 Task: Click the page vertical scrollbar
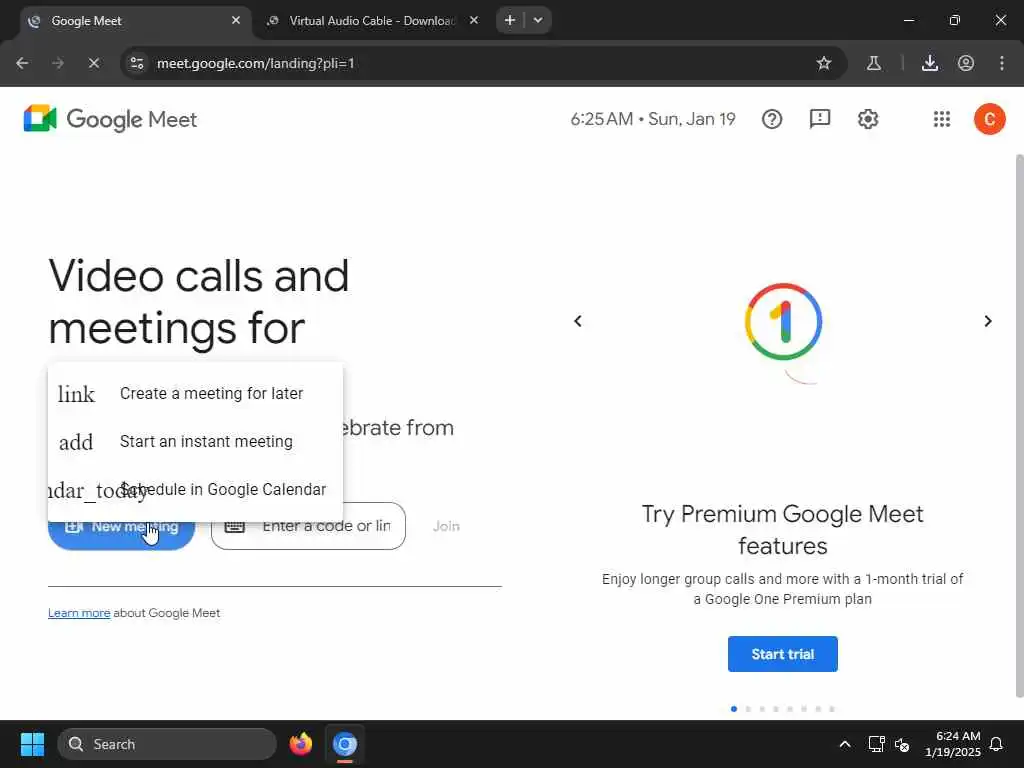click(x=1019, y=426)
